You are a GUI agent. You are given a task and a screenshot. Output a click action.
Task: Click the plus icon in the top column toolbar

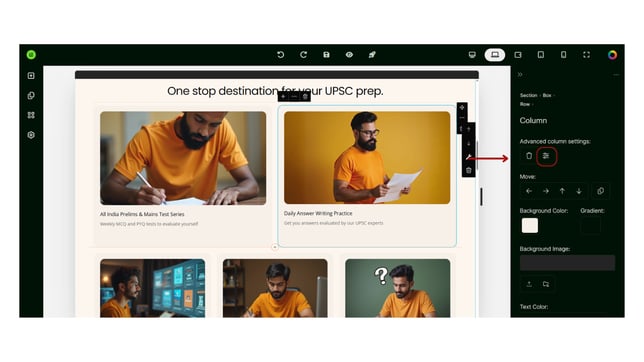click(283, 97)
